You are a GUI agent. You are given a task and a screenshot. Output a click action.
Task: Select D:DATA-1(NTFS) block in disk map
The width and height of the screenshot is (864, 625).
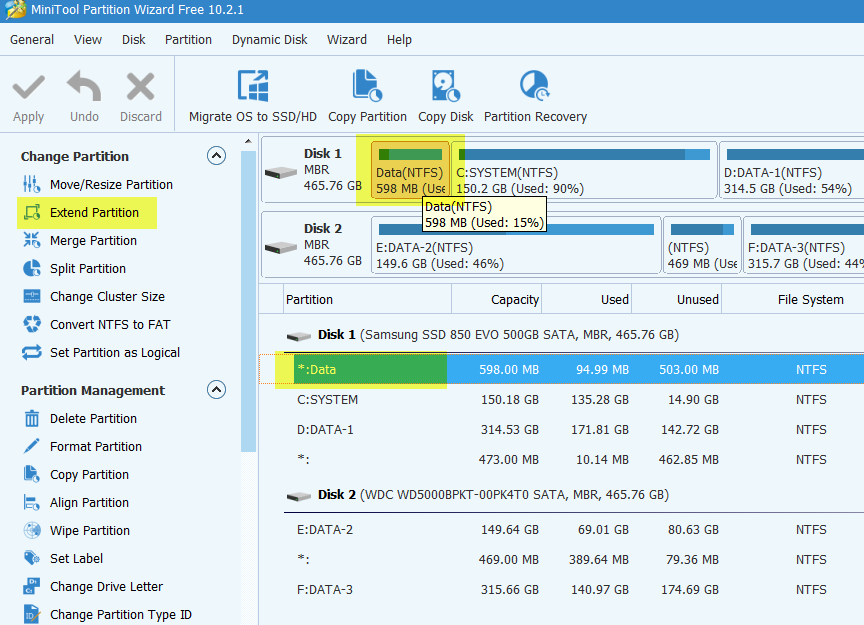point(792,170)
